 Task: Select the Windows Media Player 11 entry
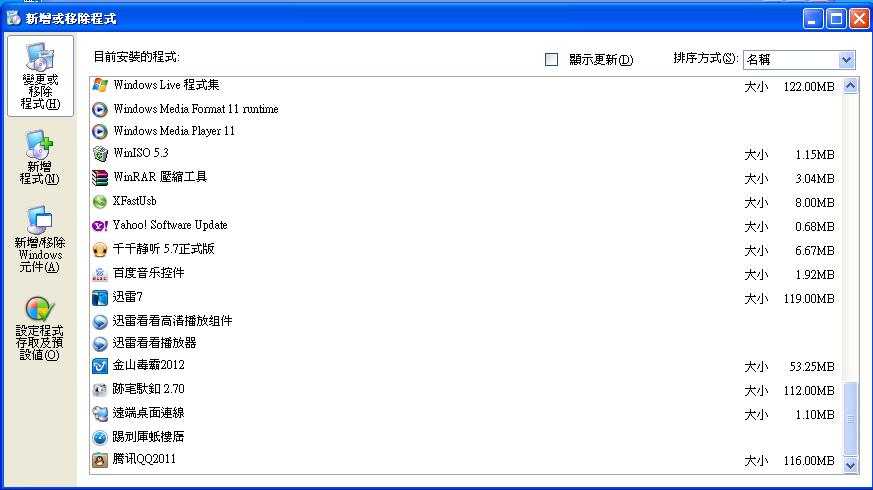[x=174, y=131]
